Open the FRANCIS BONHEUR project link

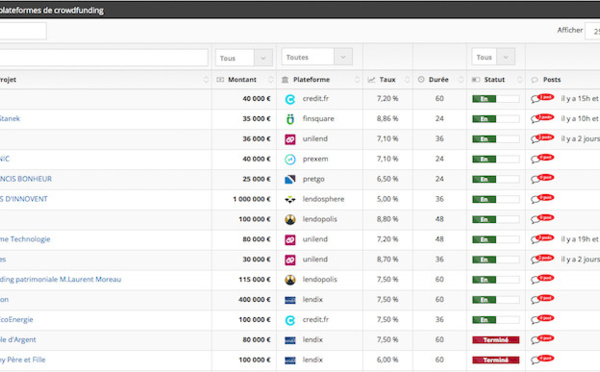(x=26, y=179)
